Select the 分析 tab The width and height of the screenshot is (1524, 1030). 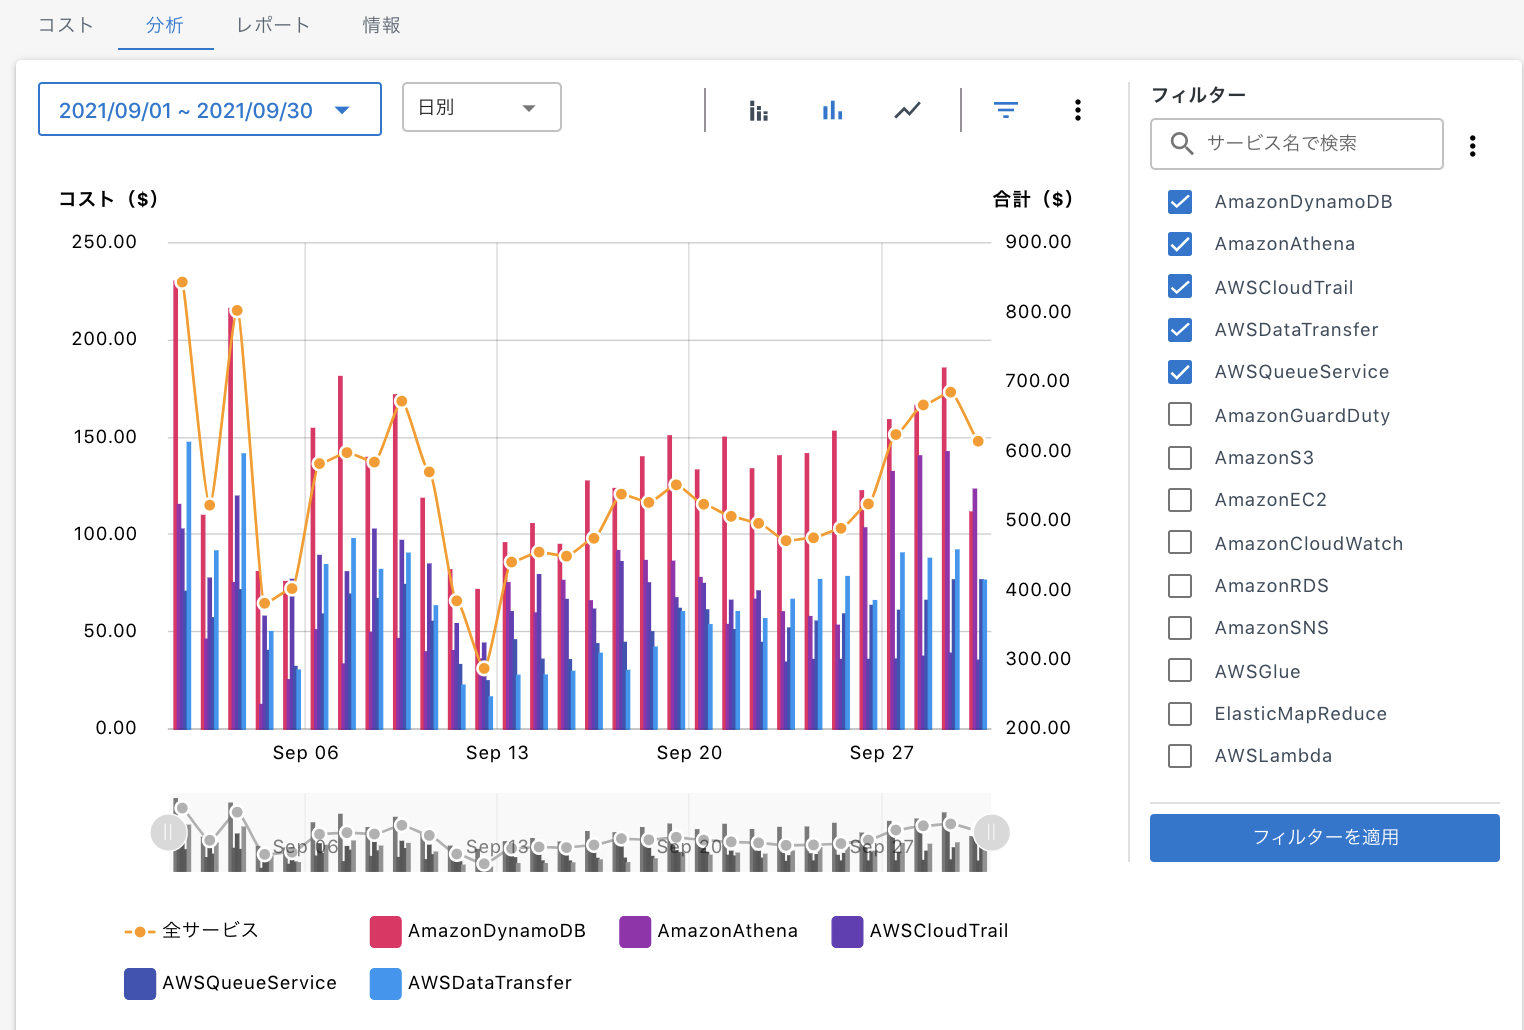165,25
